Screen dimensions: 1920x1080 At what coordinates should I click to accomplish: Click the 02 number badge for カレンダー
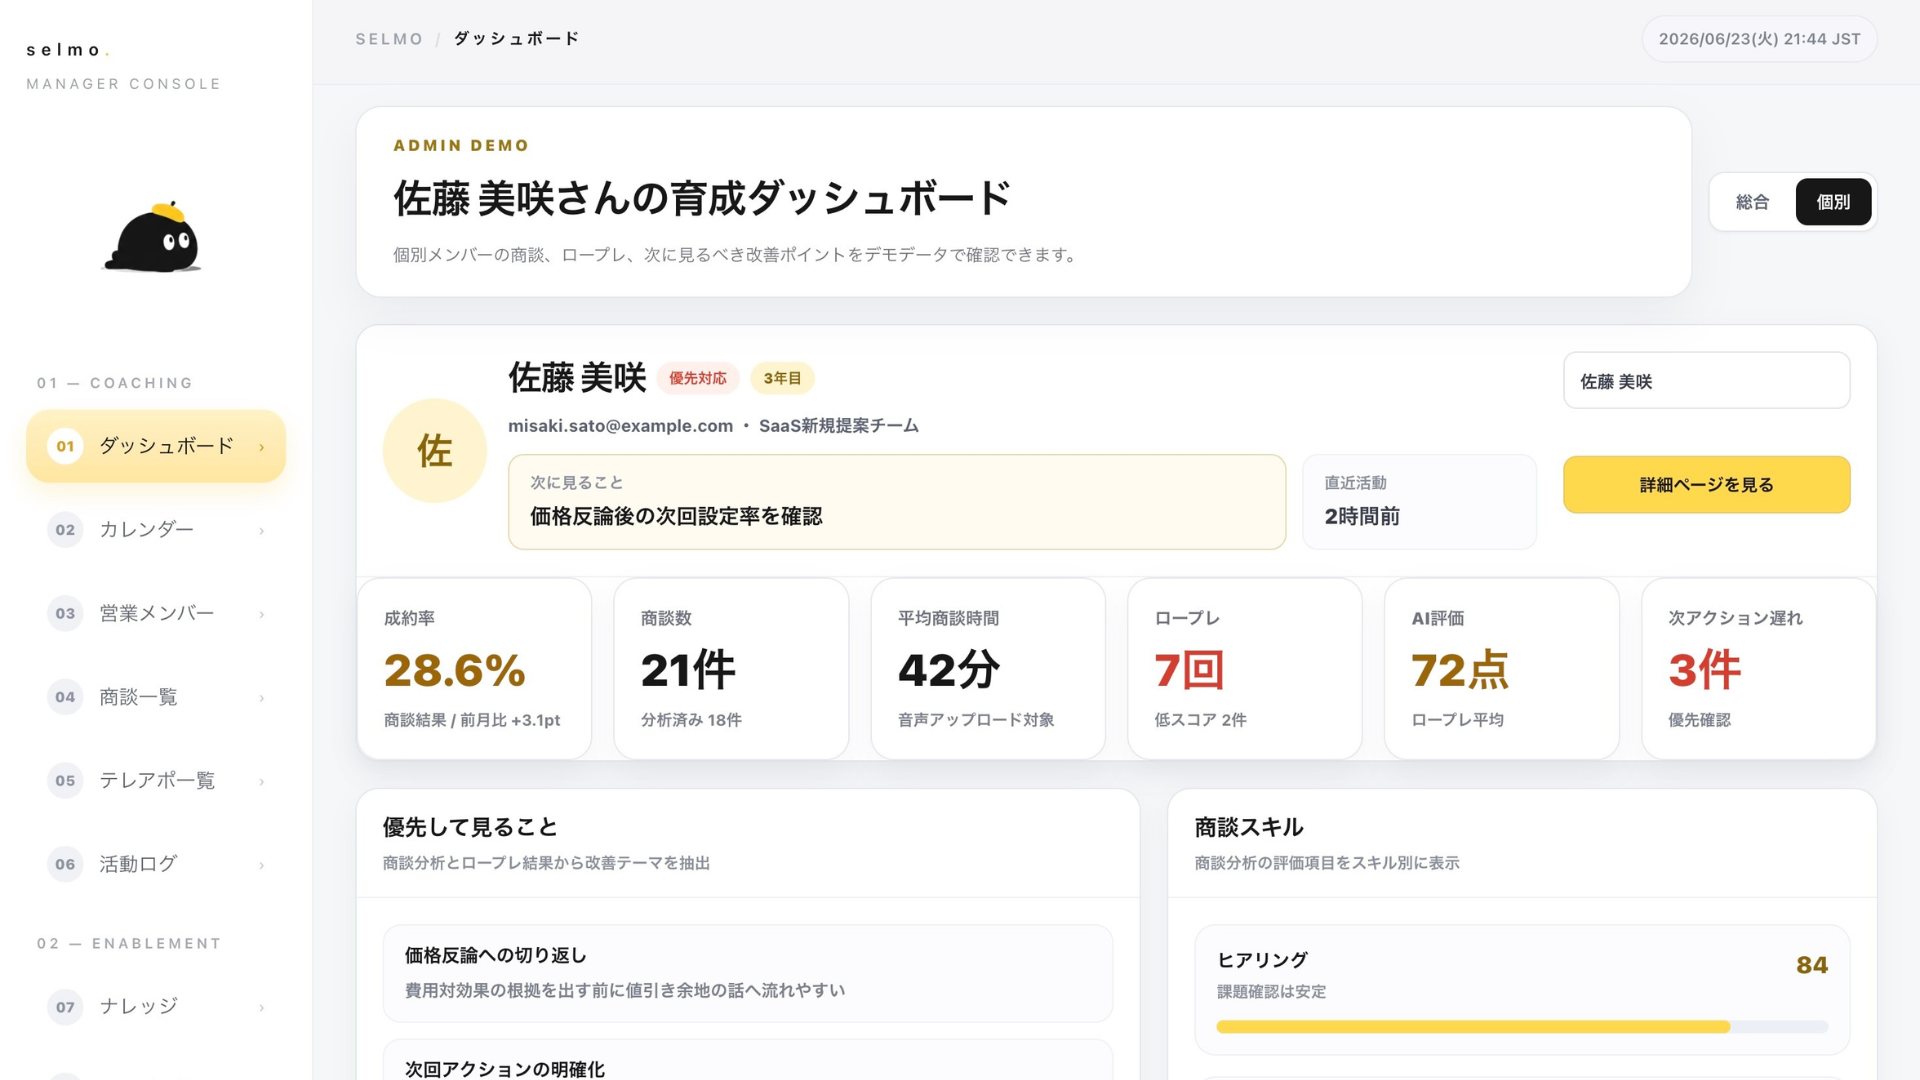point(65,530)
